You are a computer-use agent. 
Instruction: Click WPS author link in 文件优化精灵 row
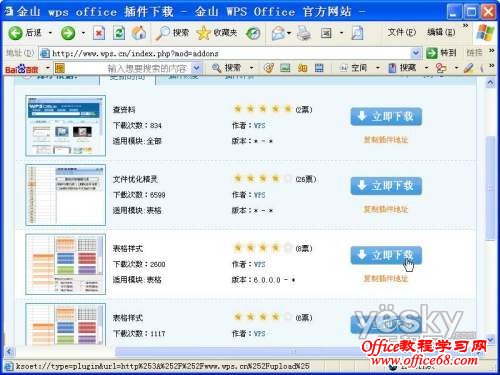[x=260, y=195]
